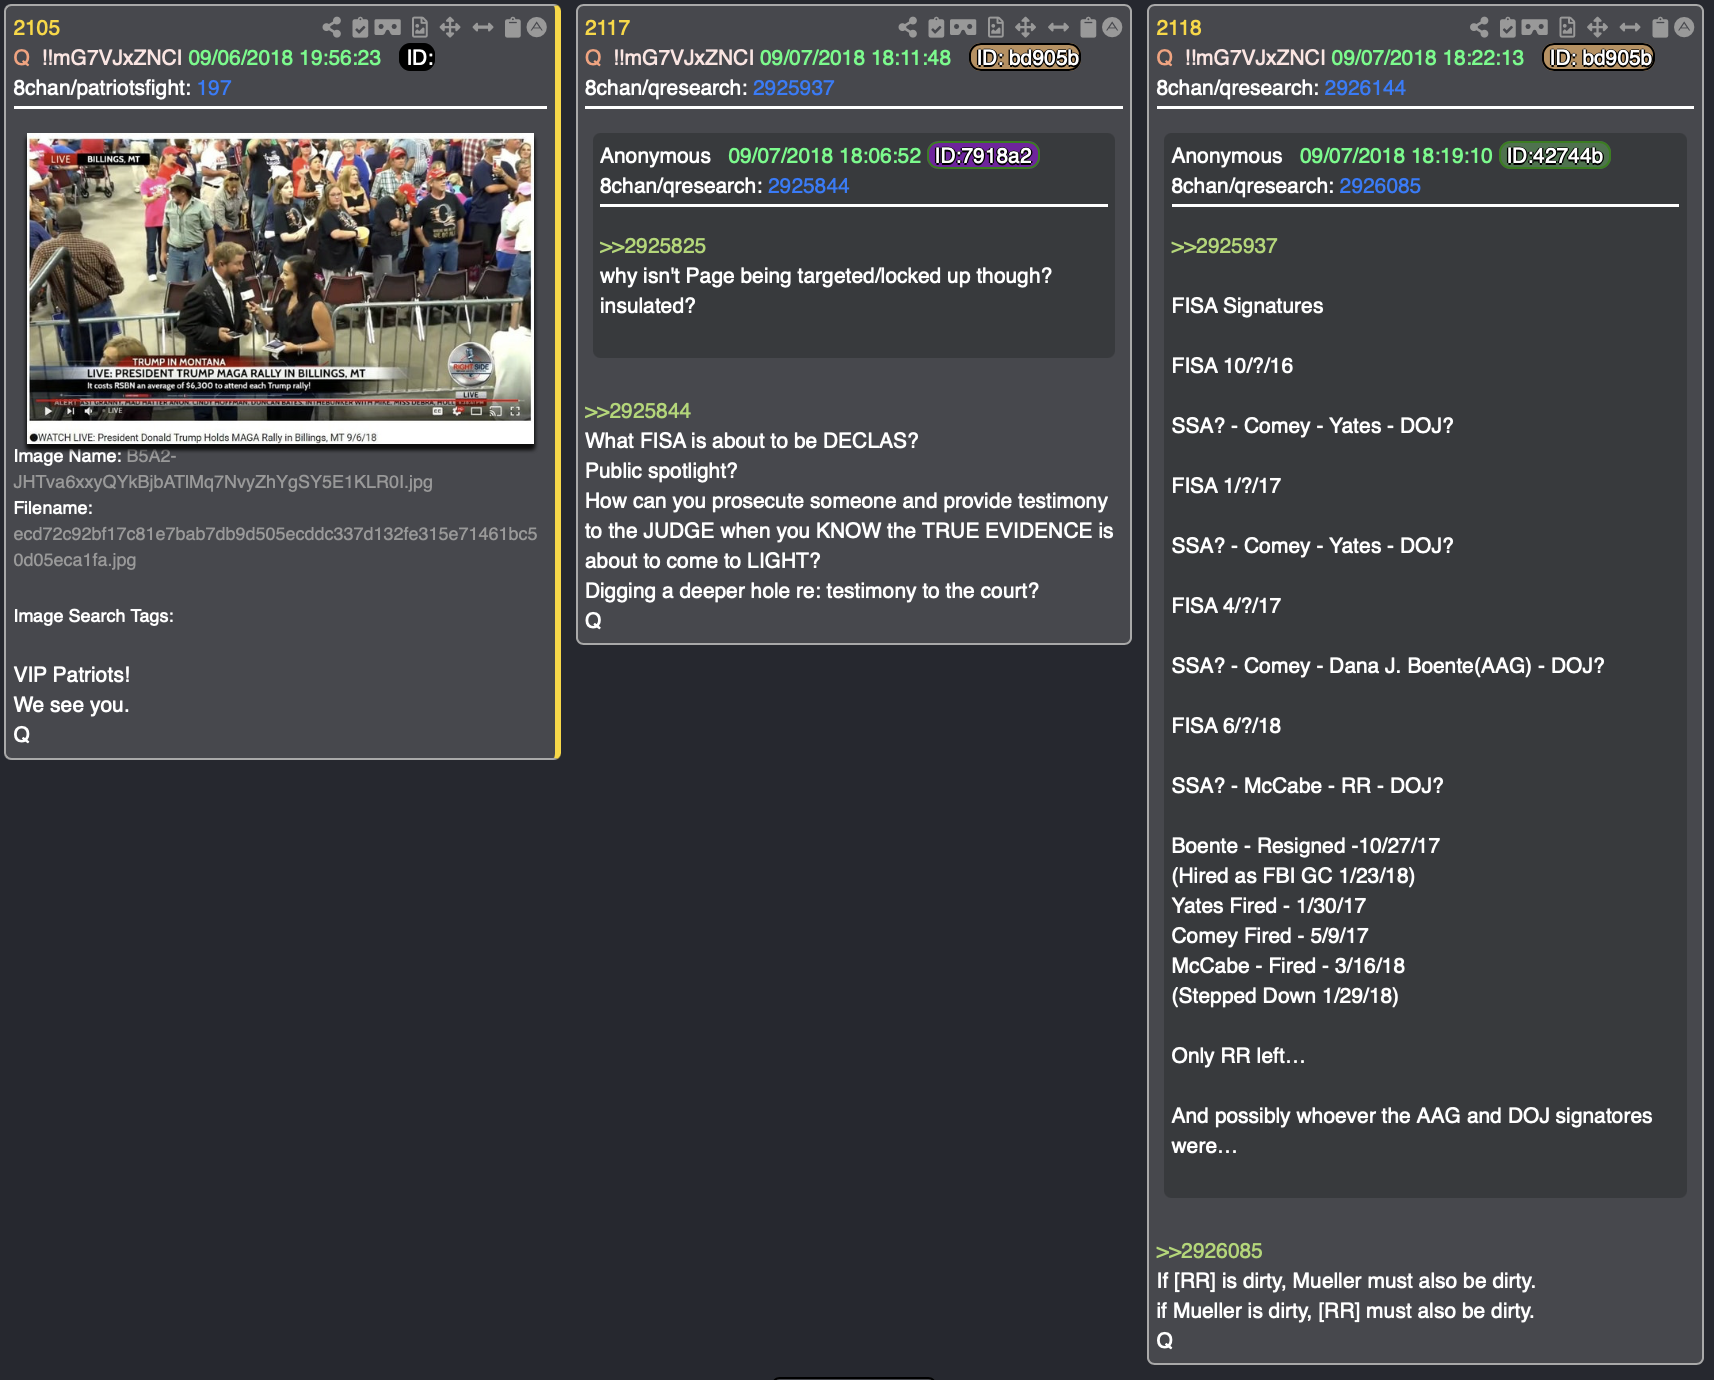Click the 'VIP Patriots!' line

click(72, 675)
